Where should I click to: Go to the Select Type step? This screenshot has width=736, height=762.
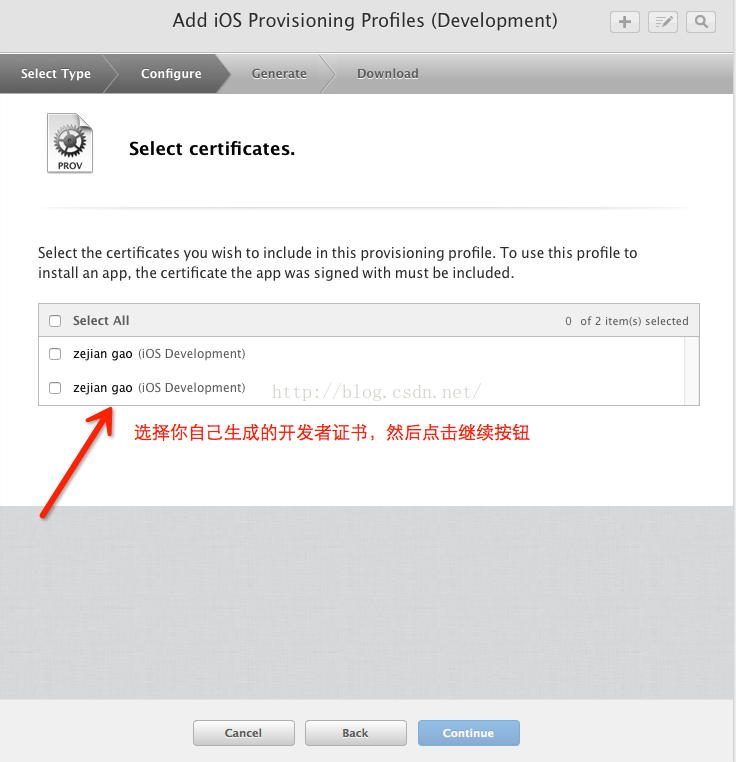56,73
